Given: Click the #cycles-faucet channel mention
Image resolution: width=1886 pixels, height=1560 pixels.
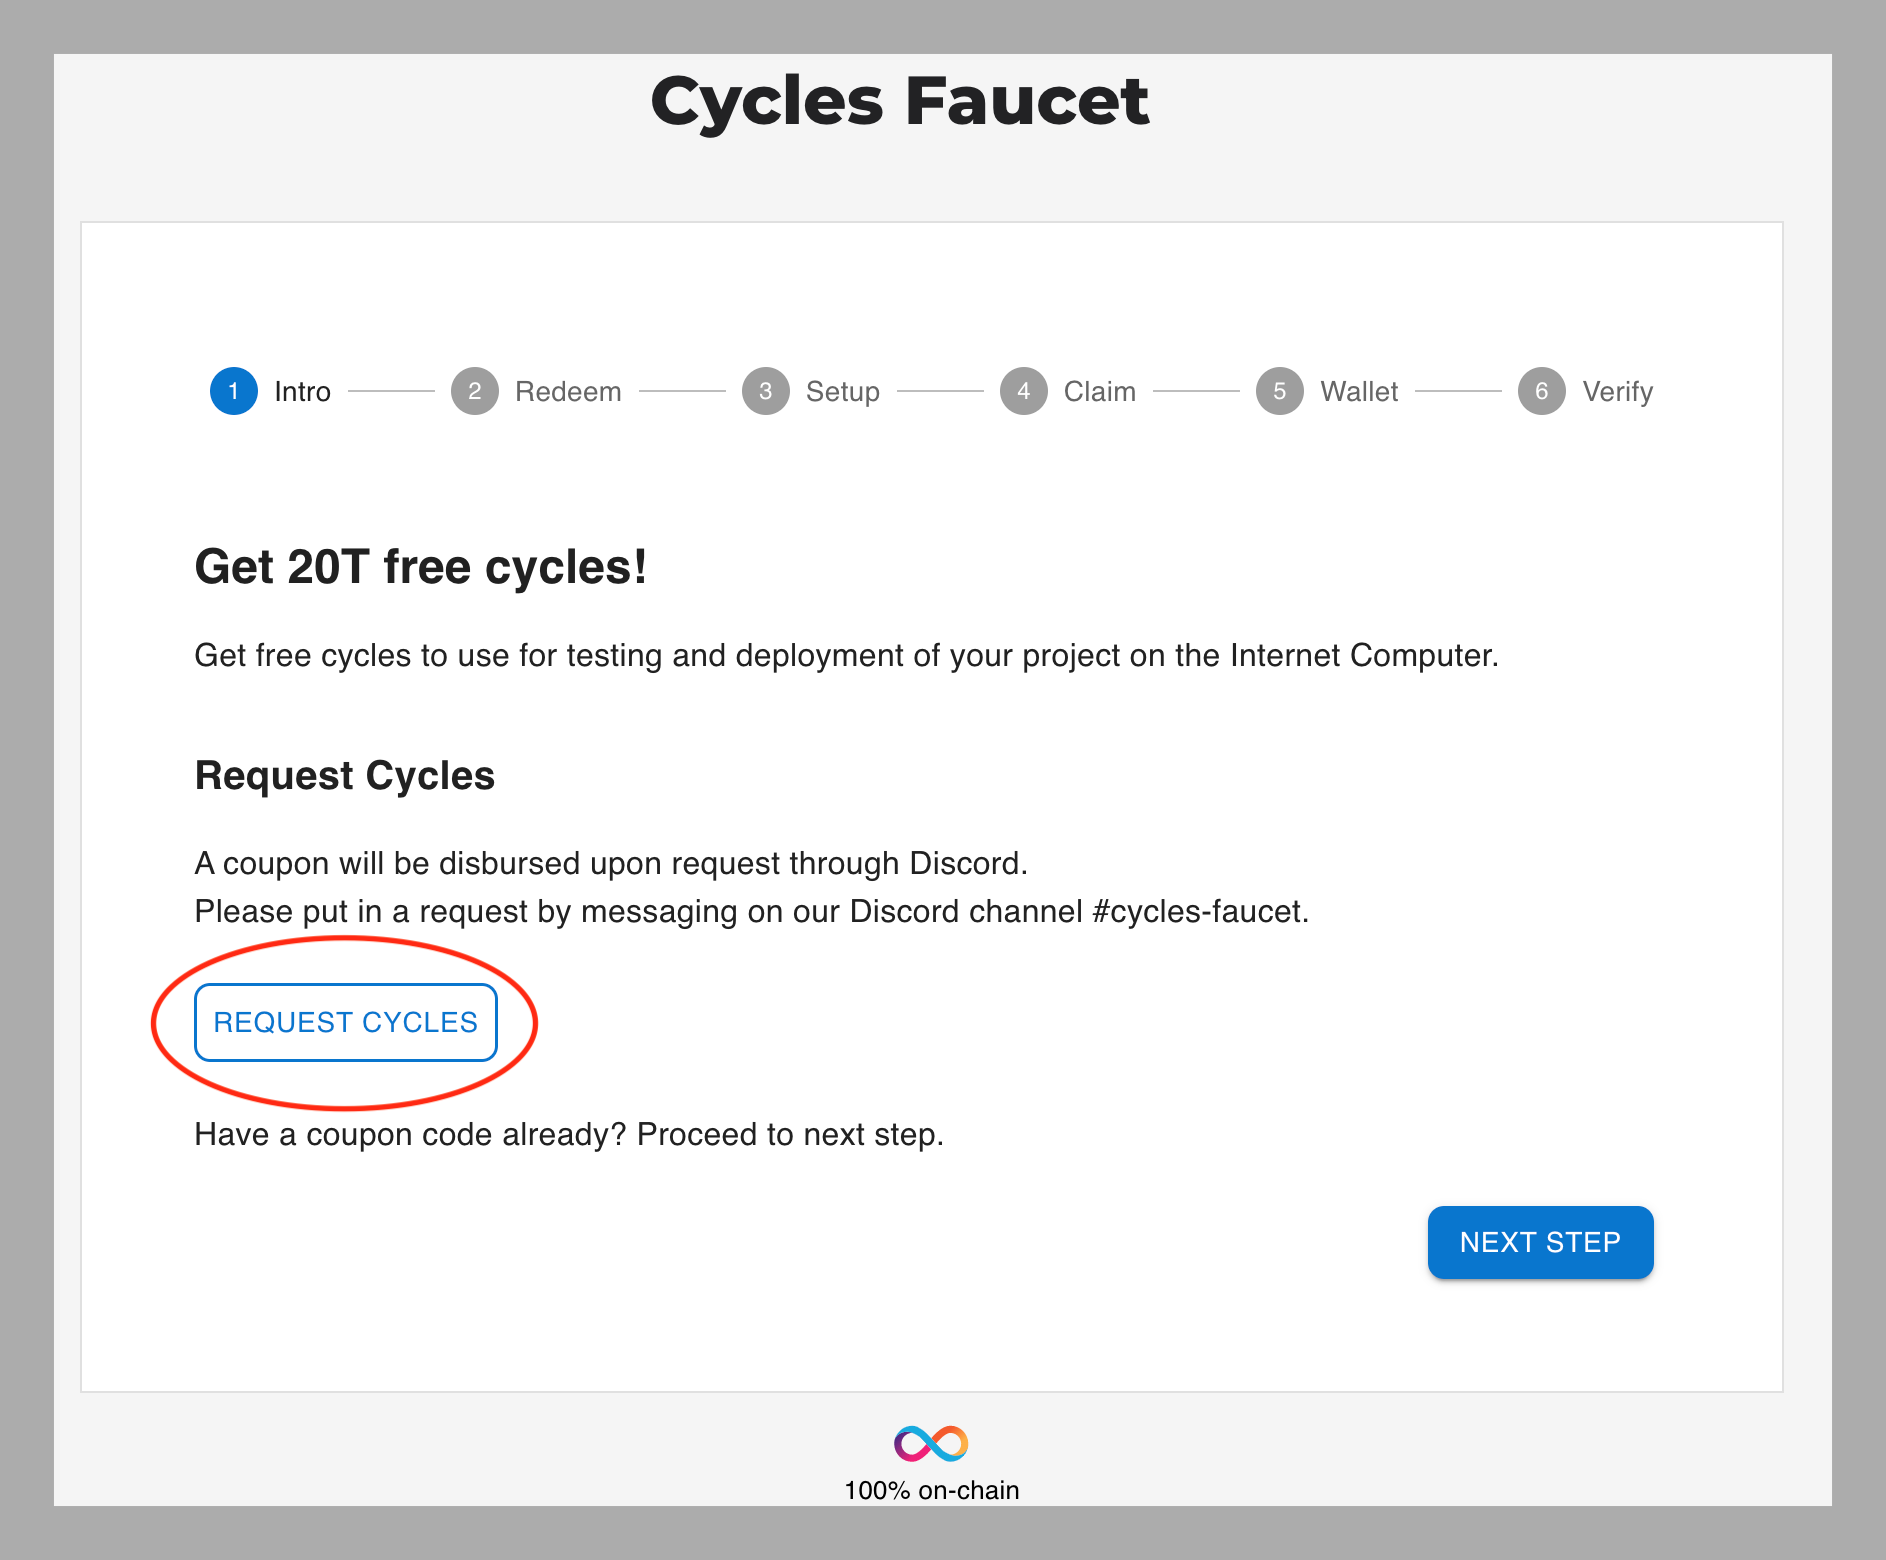Looking at the screenshot, I should pyautogui.click(x=1200, y=912).
